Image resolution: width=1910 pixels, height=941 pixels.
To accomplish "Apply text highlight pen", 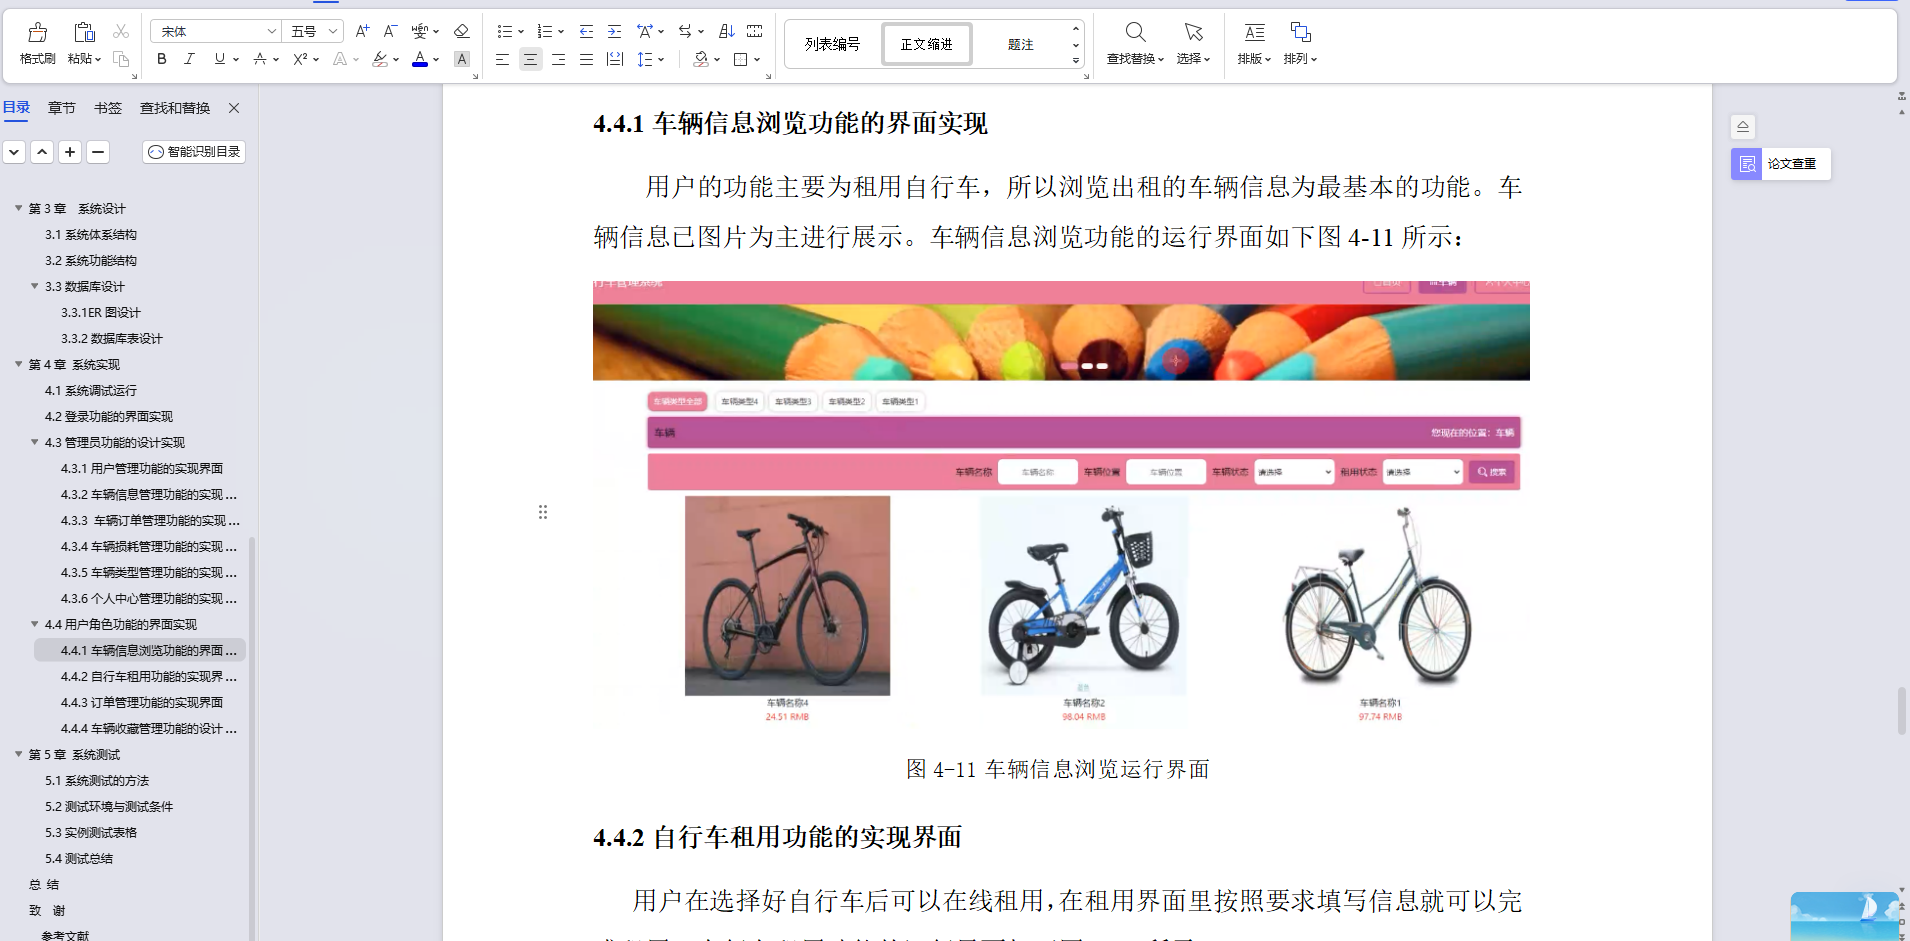I will pos(380,59).
